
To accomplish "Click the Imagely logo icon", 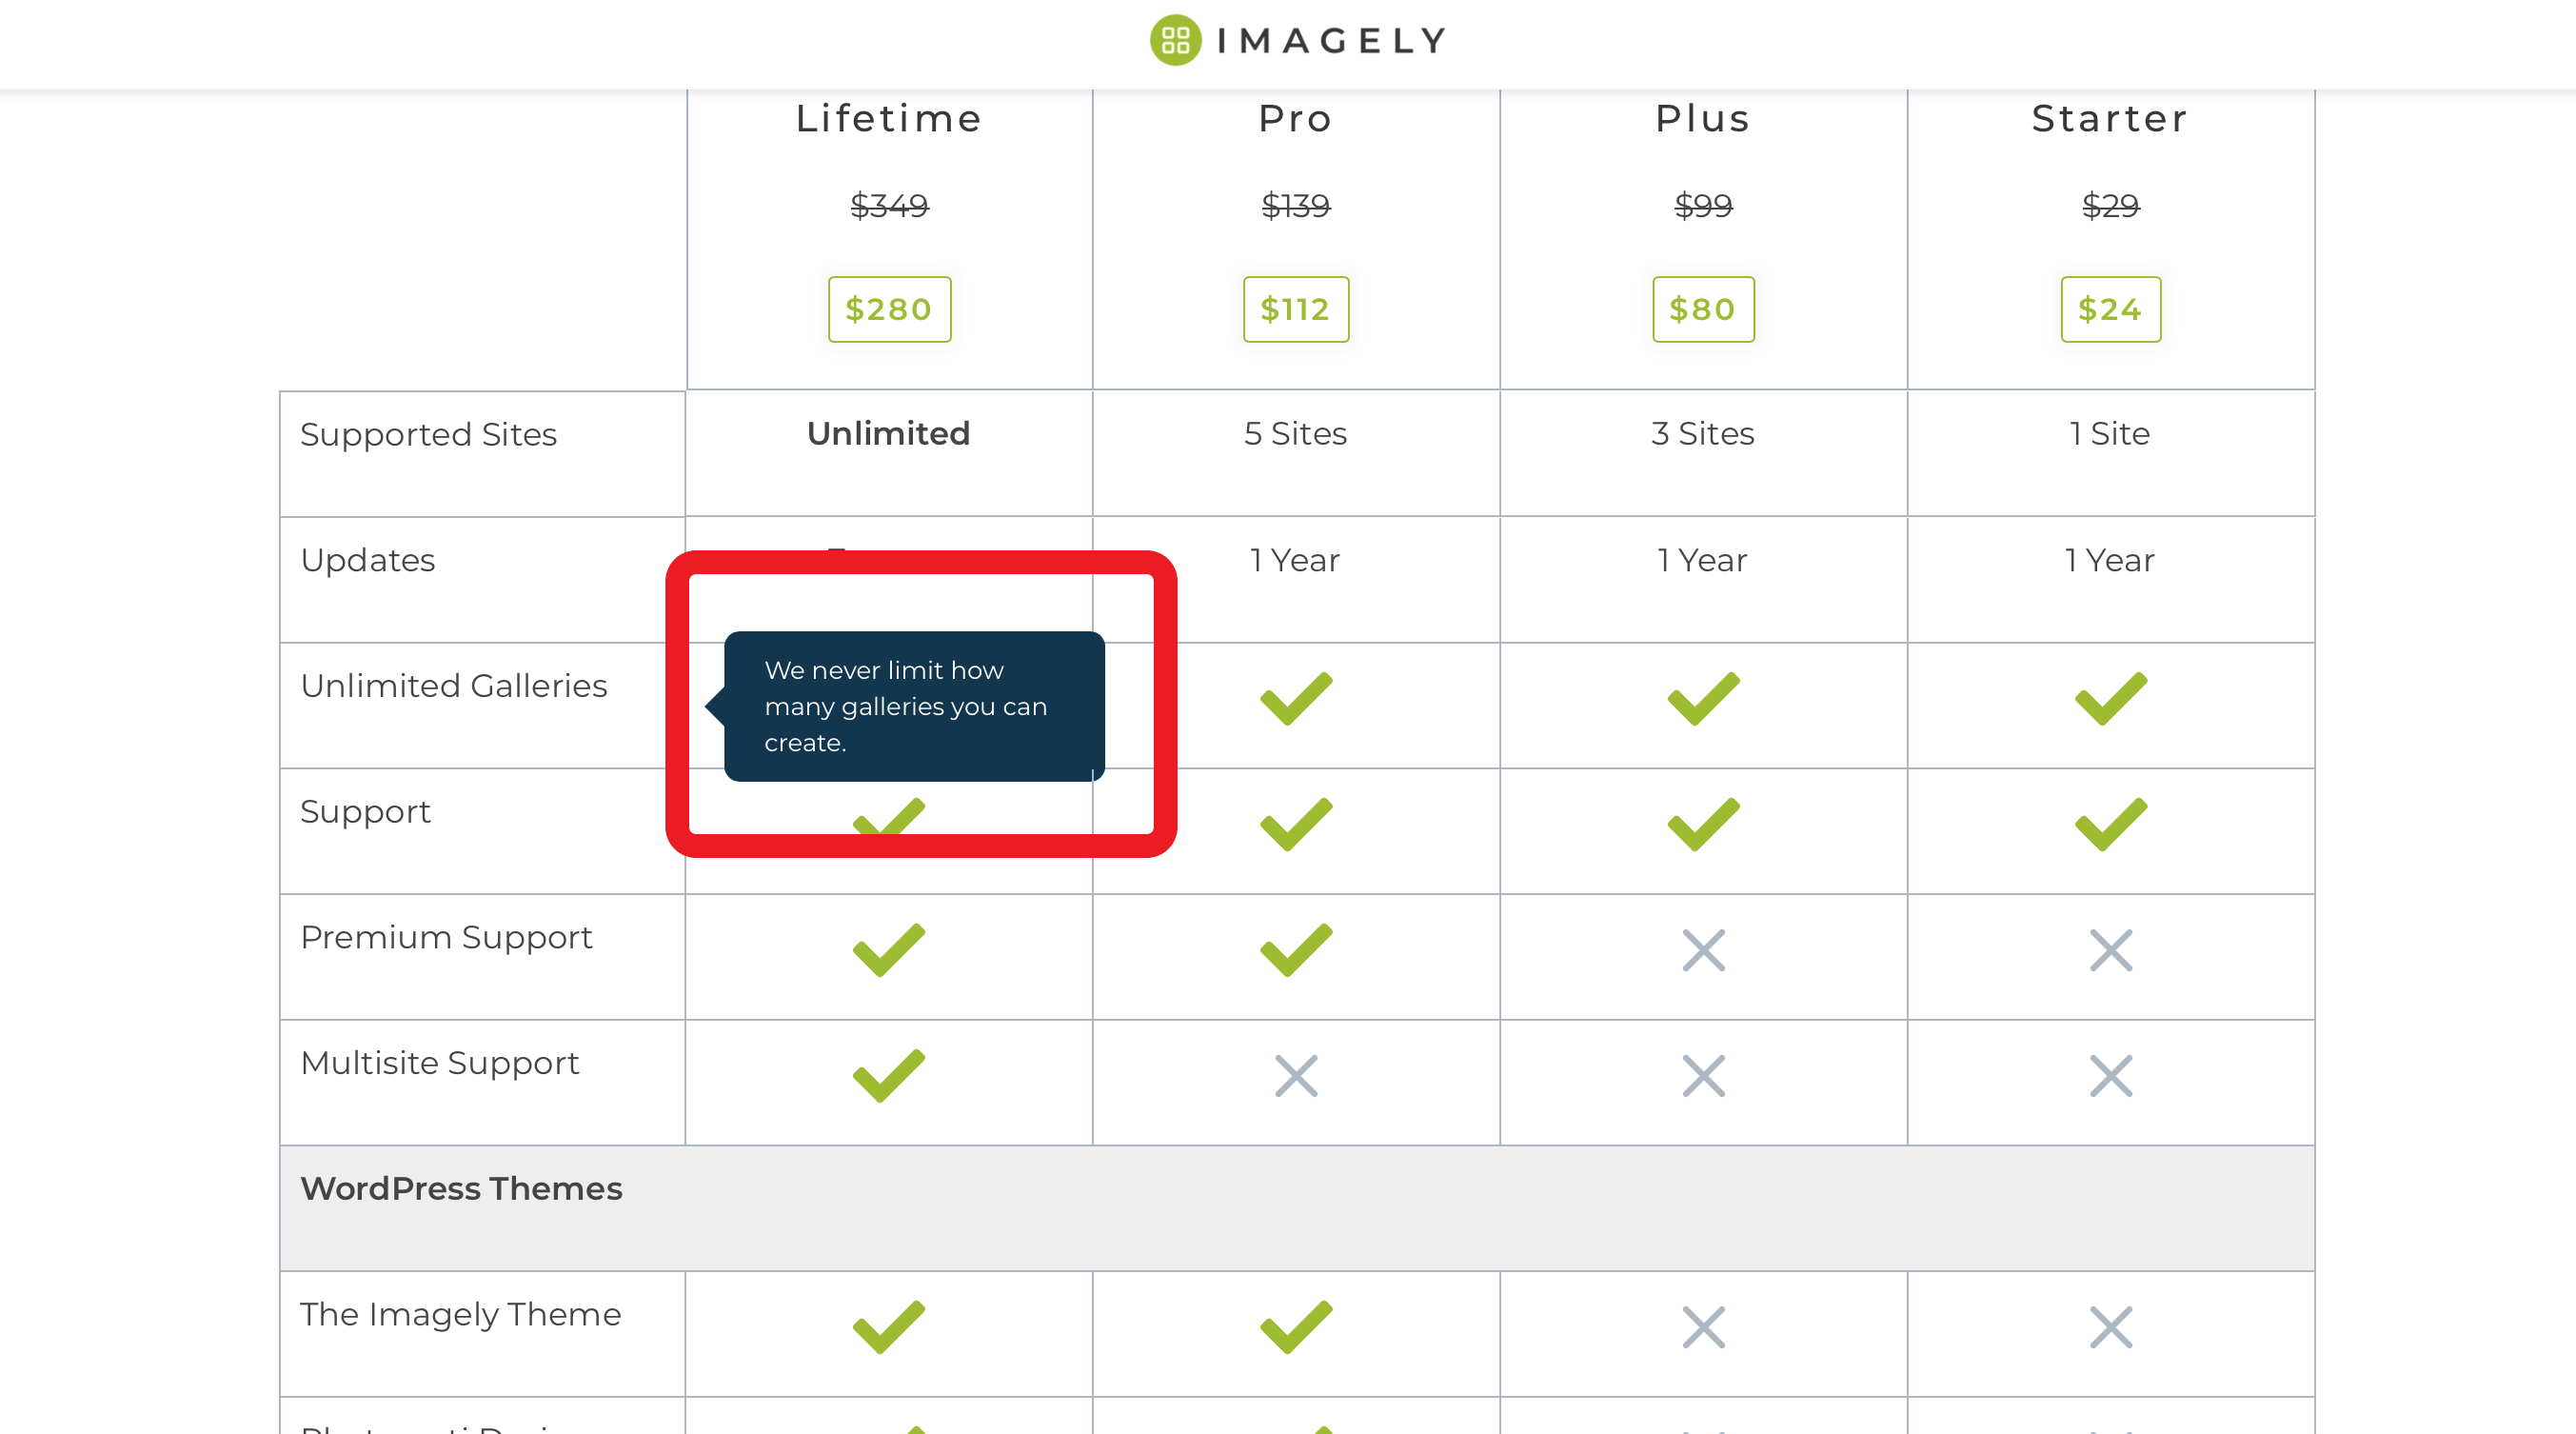I will coord(1175,40).
